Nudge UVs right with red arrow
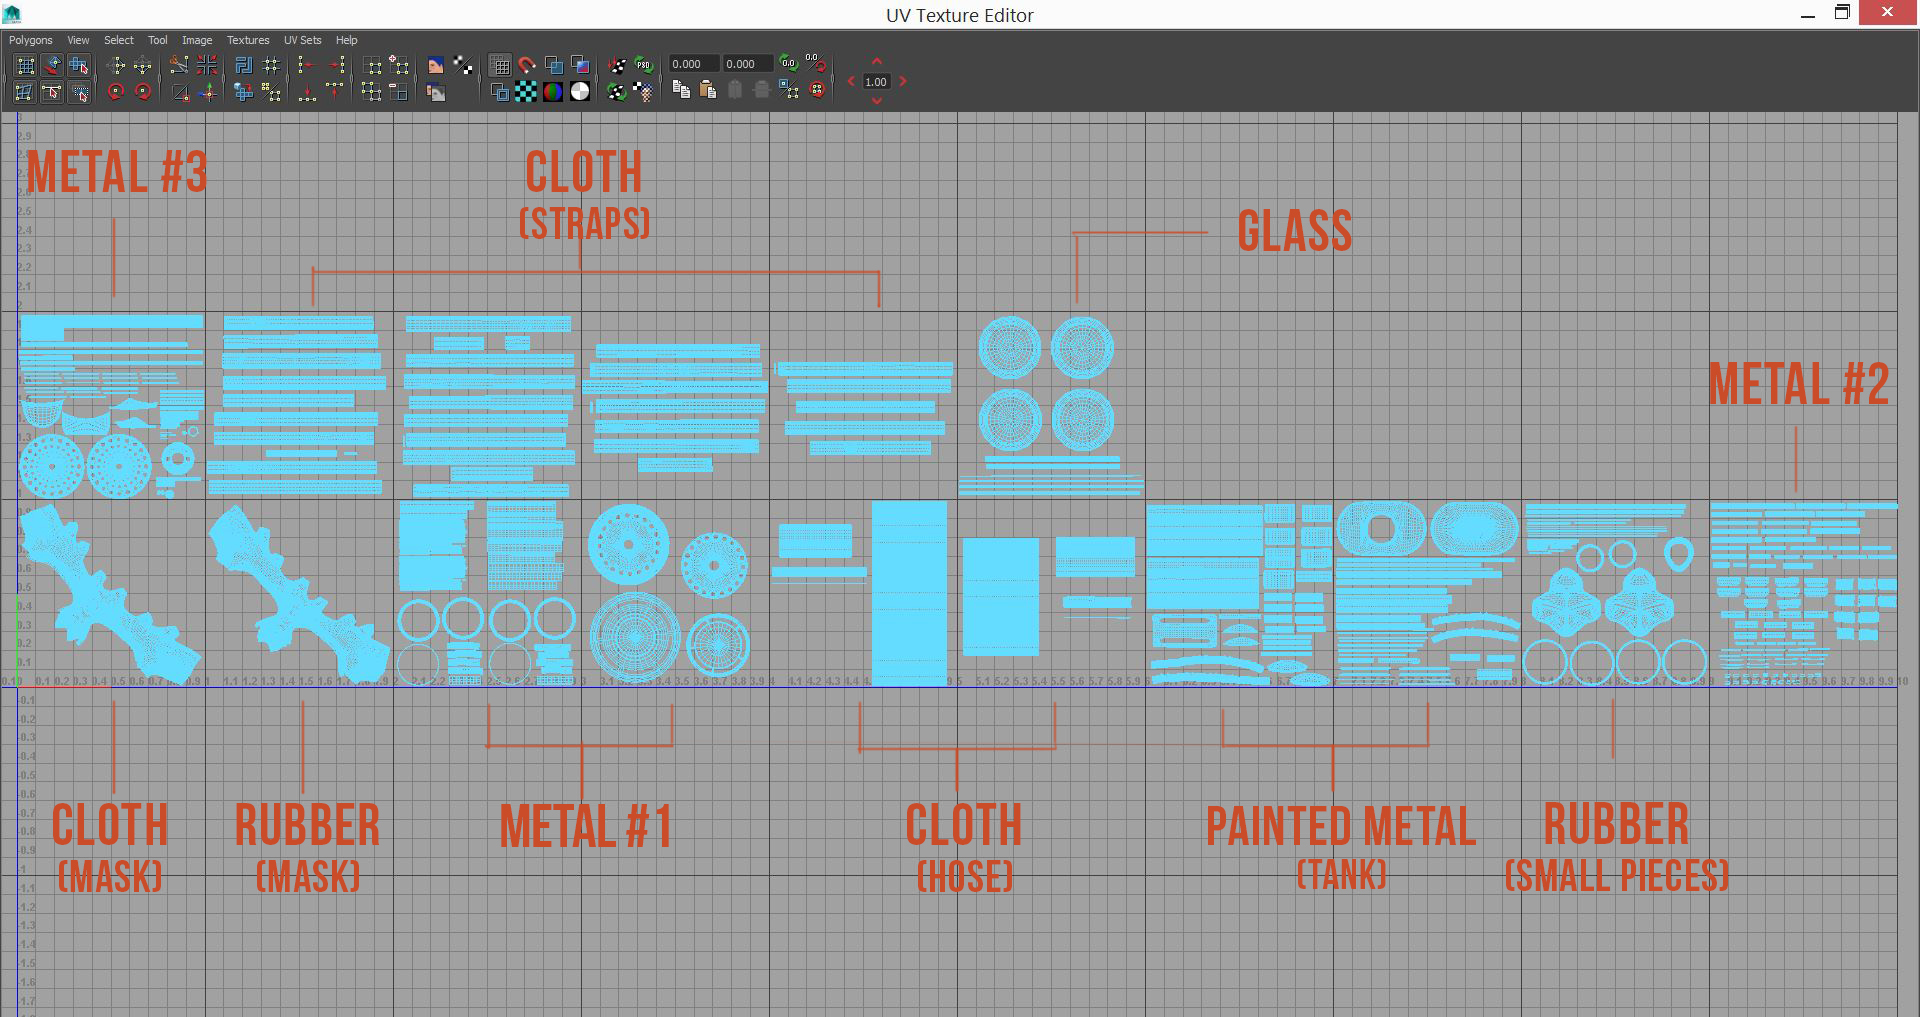 click(902, 81)
